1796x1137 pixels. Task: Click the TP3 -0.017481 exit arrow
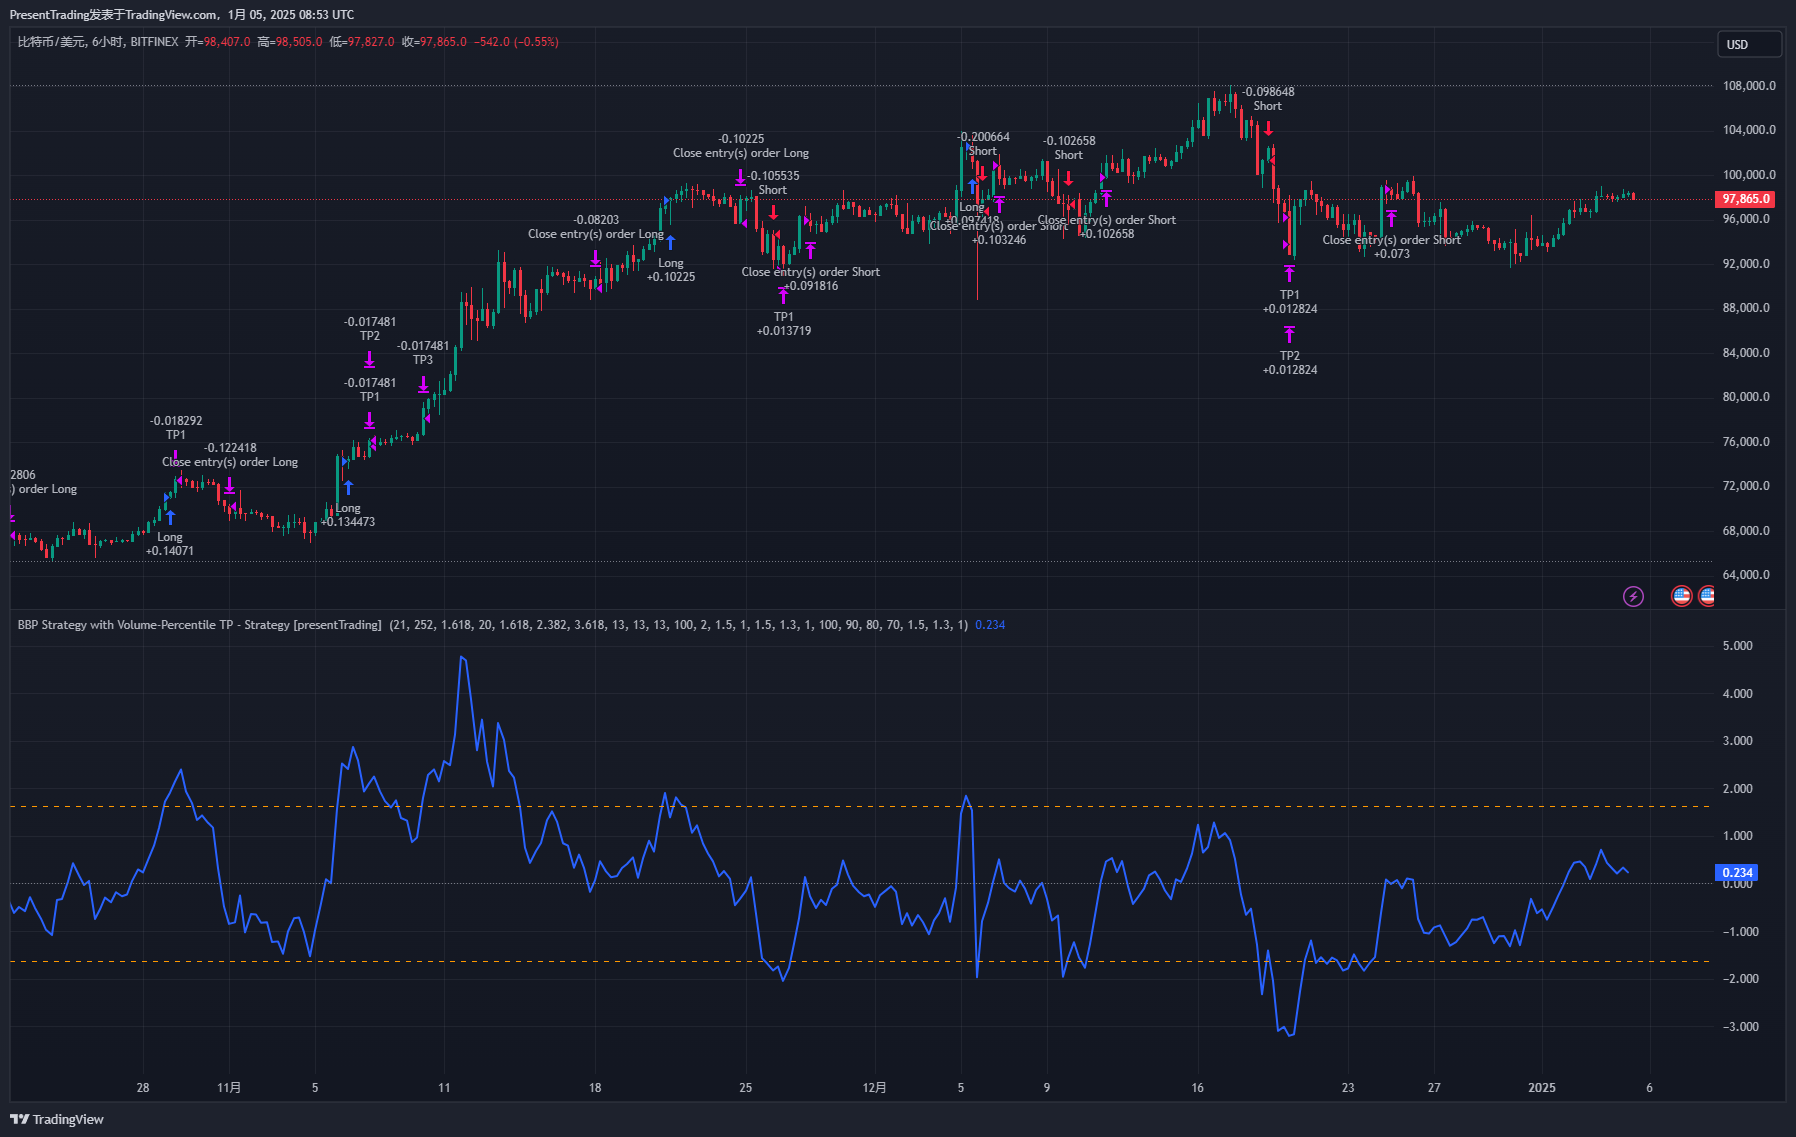pos(423,384)
